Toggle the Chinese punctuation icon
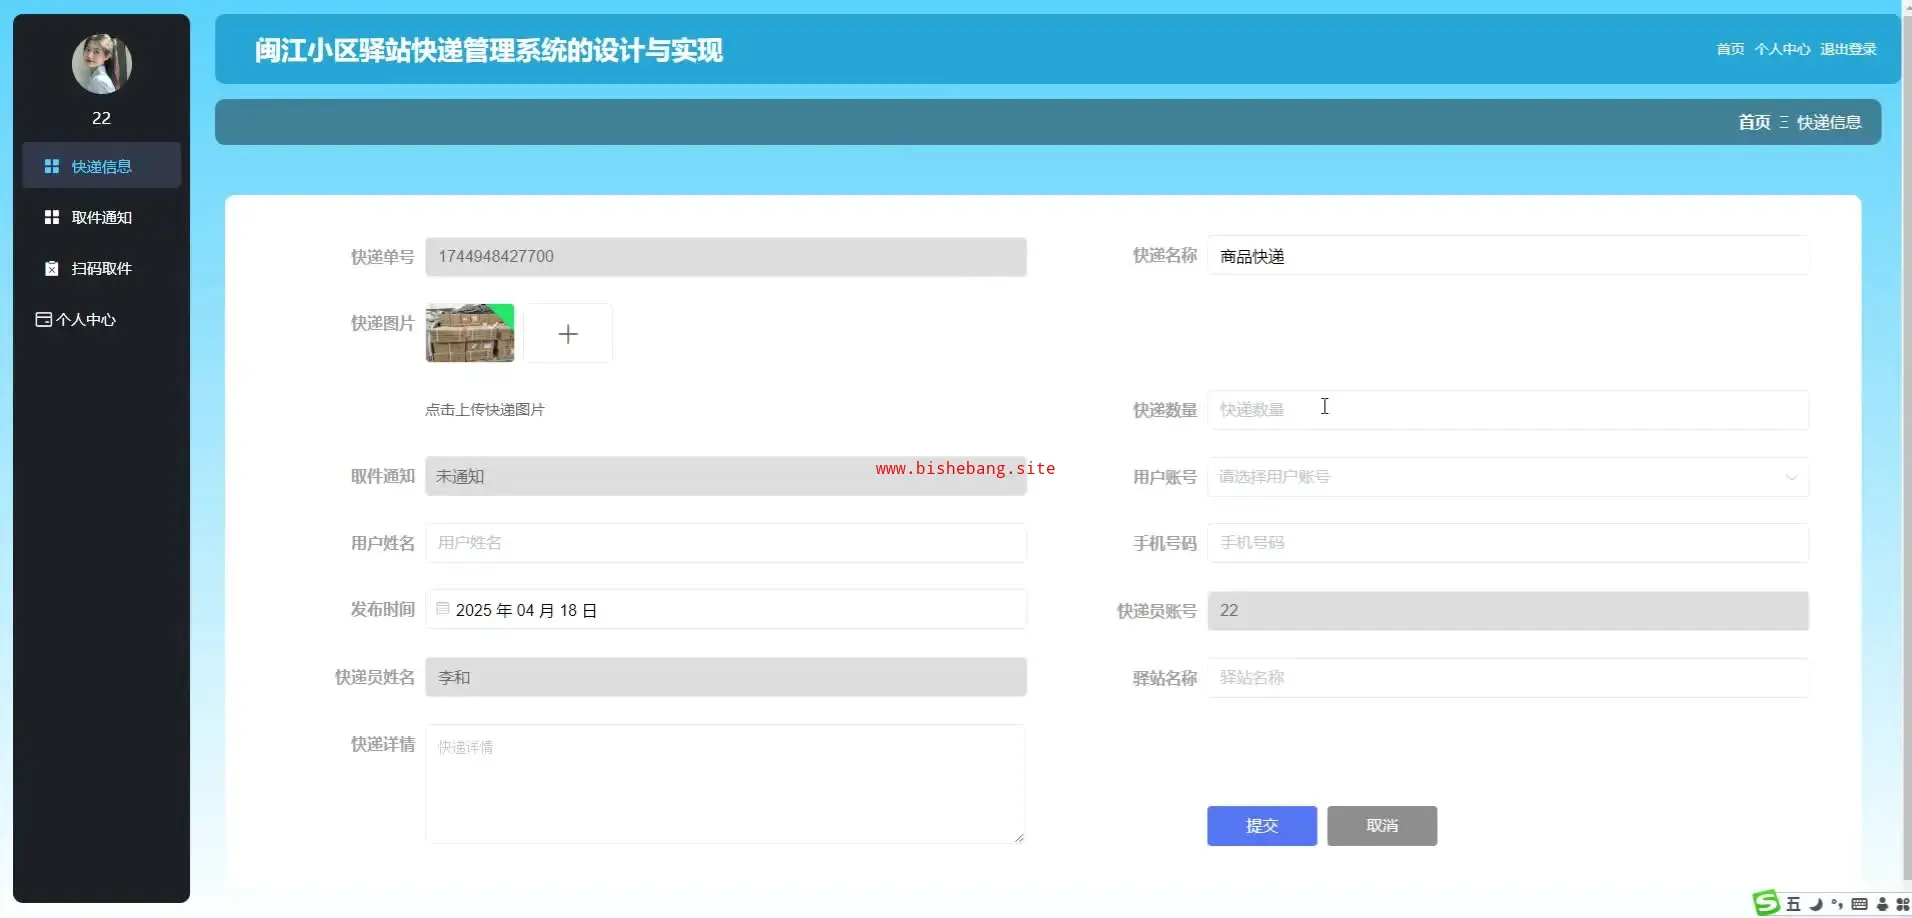This screenshot has width=1912, height=918. 1837,904
